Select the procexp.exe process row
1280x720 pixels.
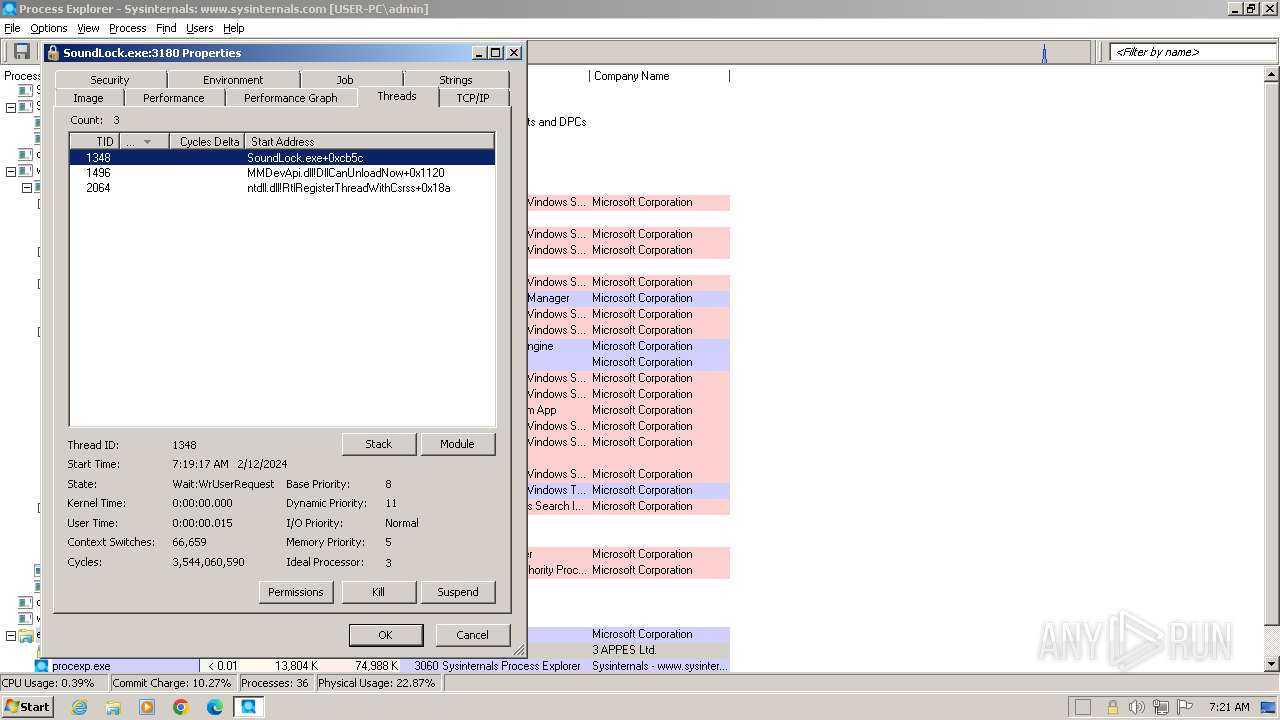[x=381, y=666]
